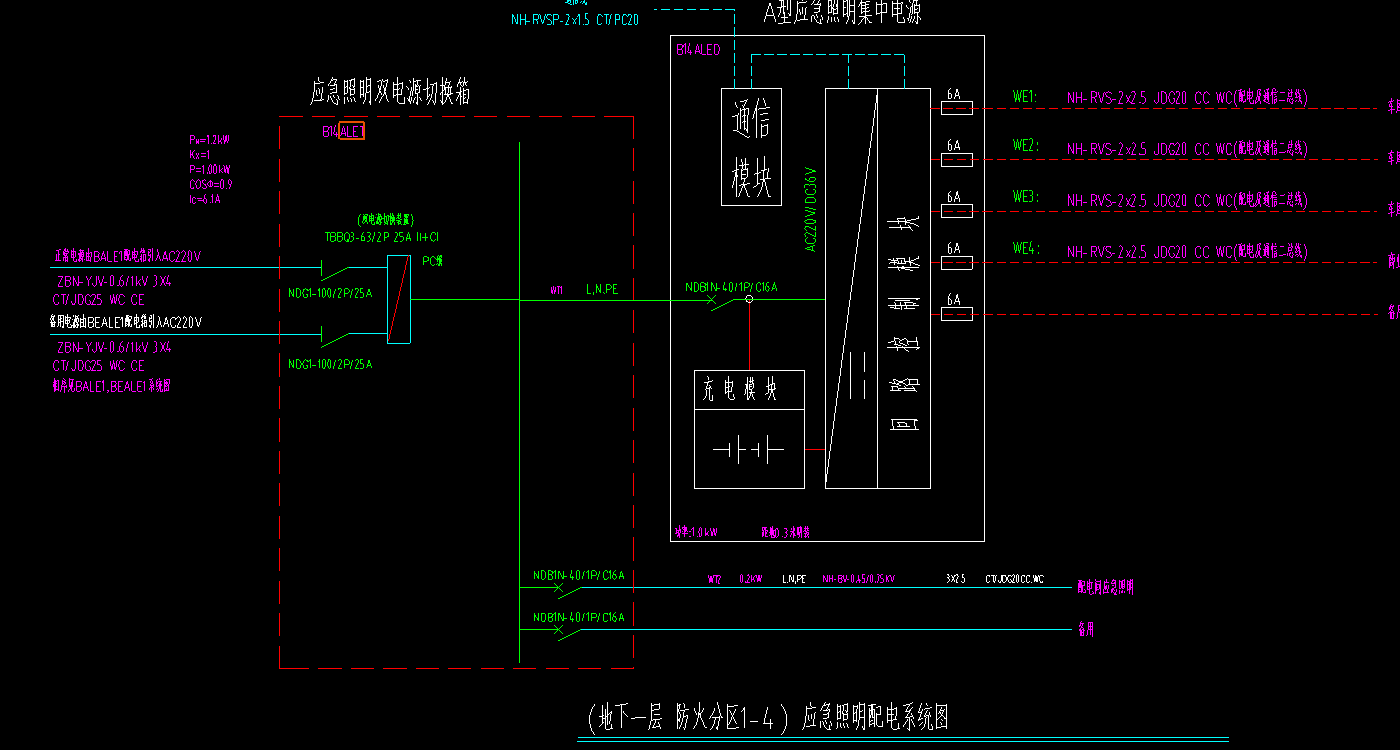1400x750 pixels.
Task: Select the WE2: circuit label
Action: tap(1025, 146)
